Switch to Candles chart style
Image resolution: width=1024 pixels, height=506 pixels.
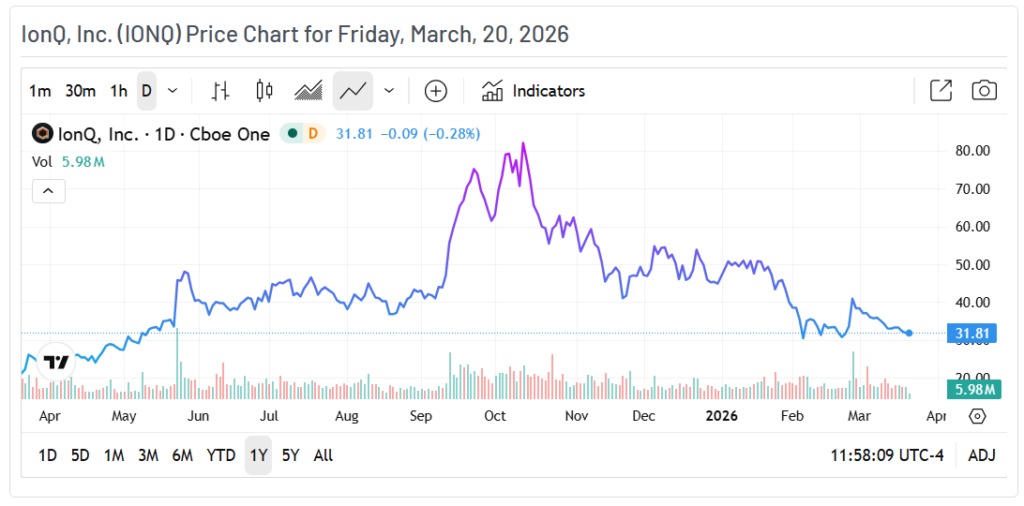(264, 91)
